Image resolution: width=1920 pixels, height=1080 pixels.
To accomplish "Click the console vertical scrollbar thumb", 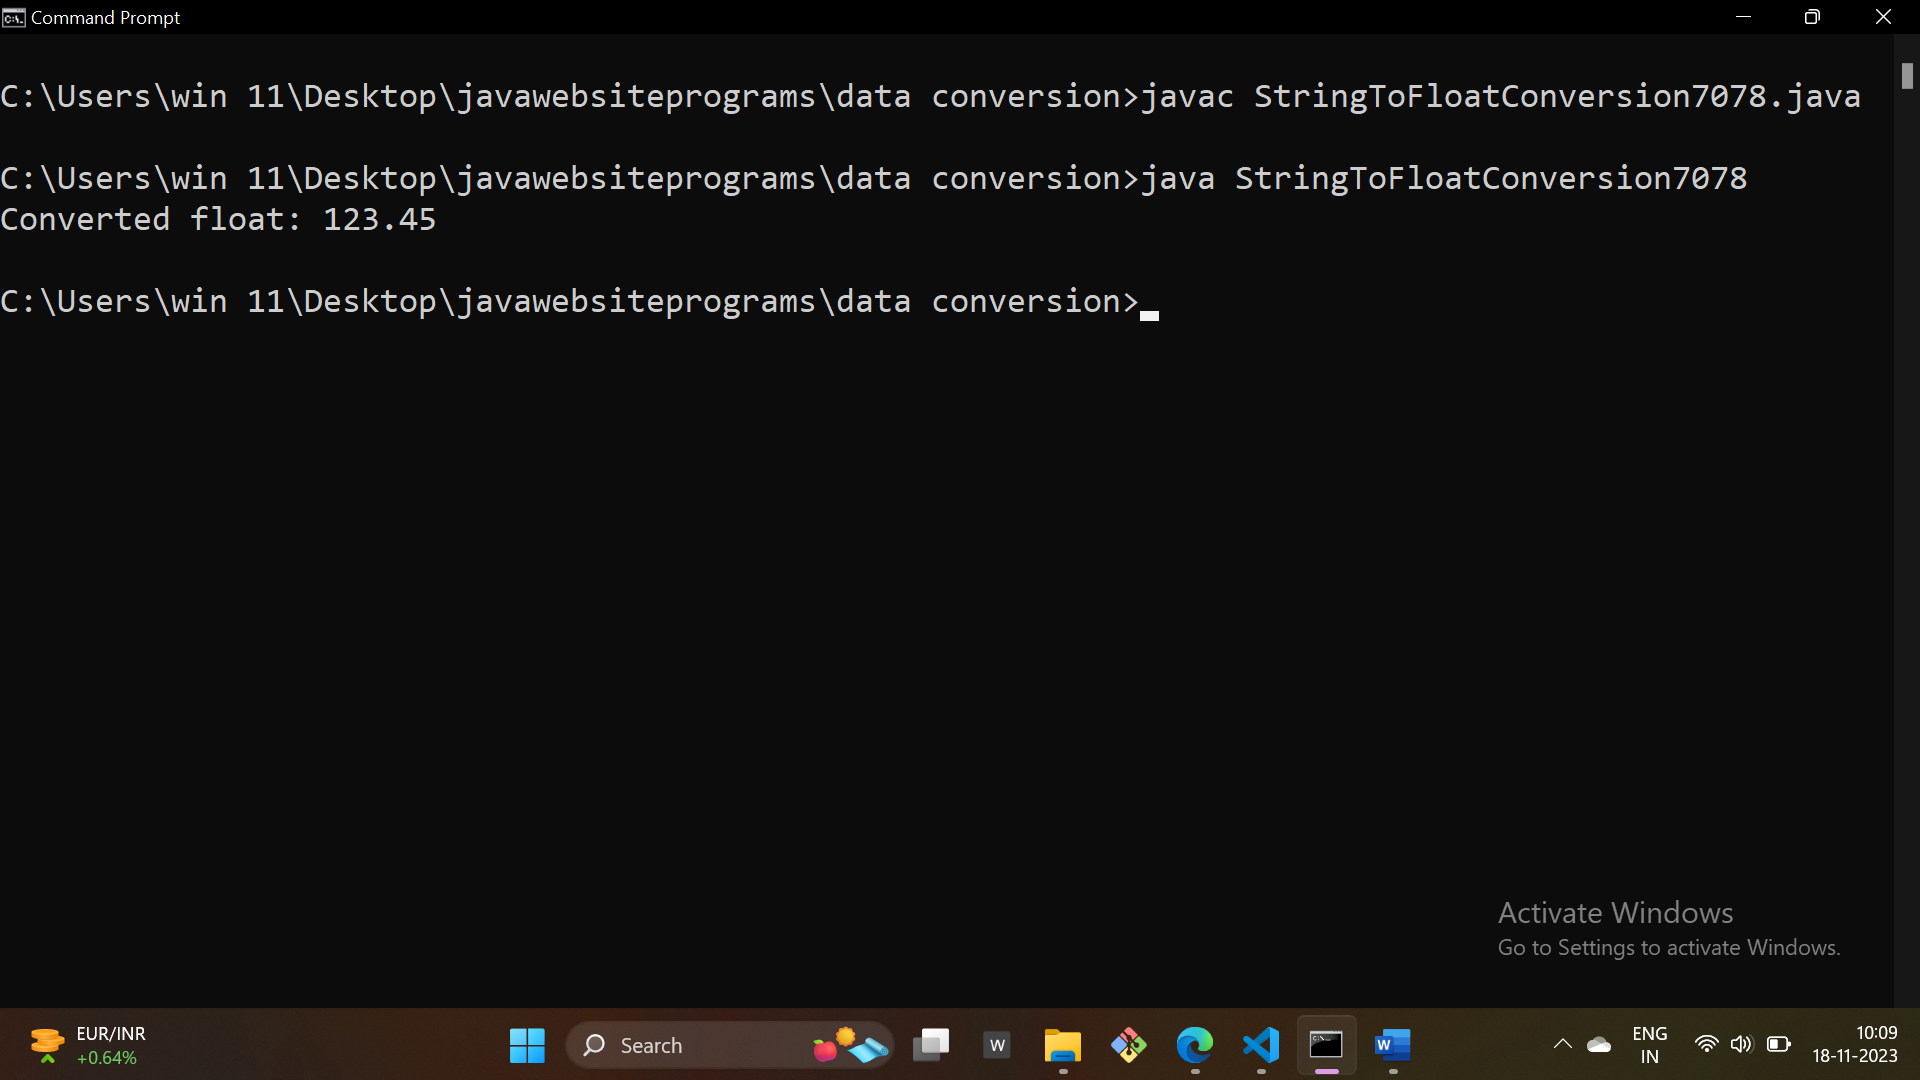I will coord(1907,76).
